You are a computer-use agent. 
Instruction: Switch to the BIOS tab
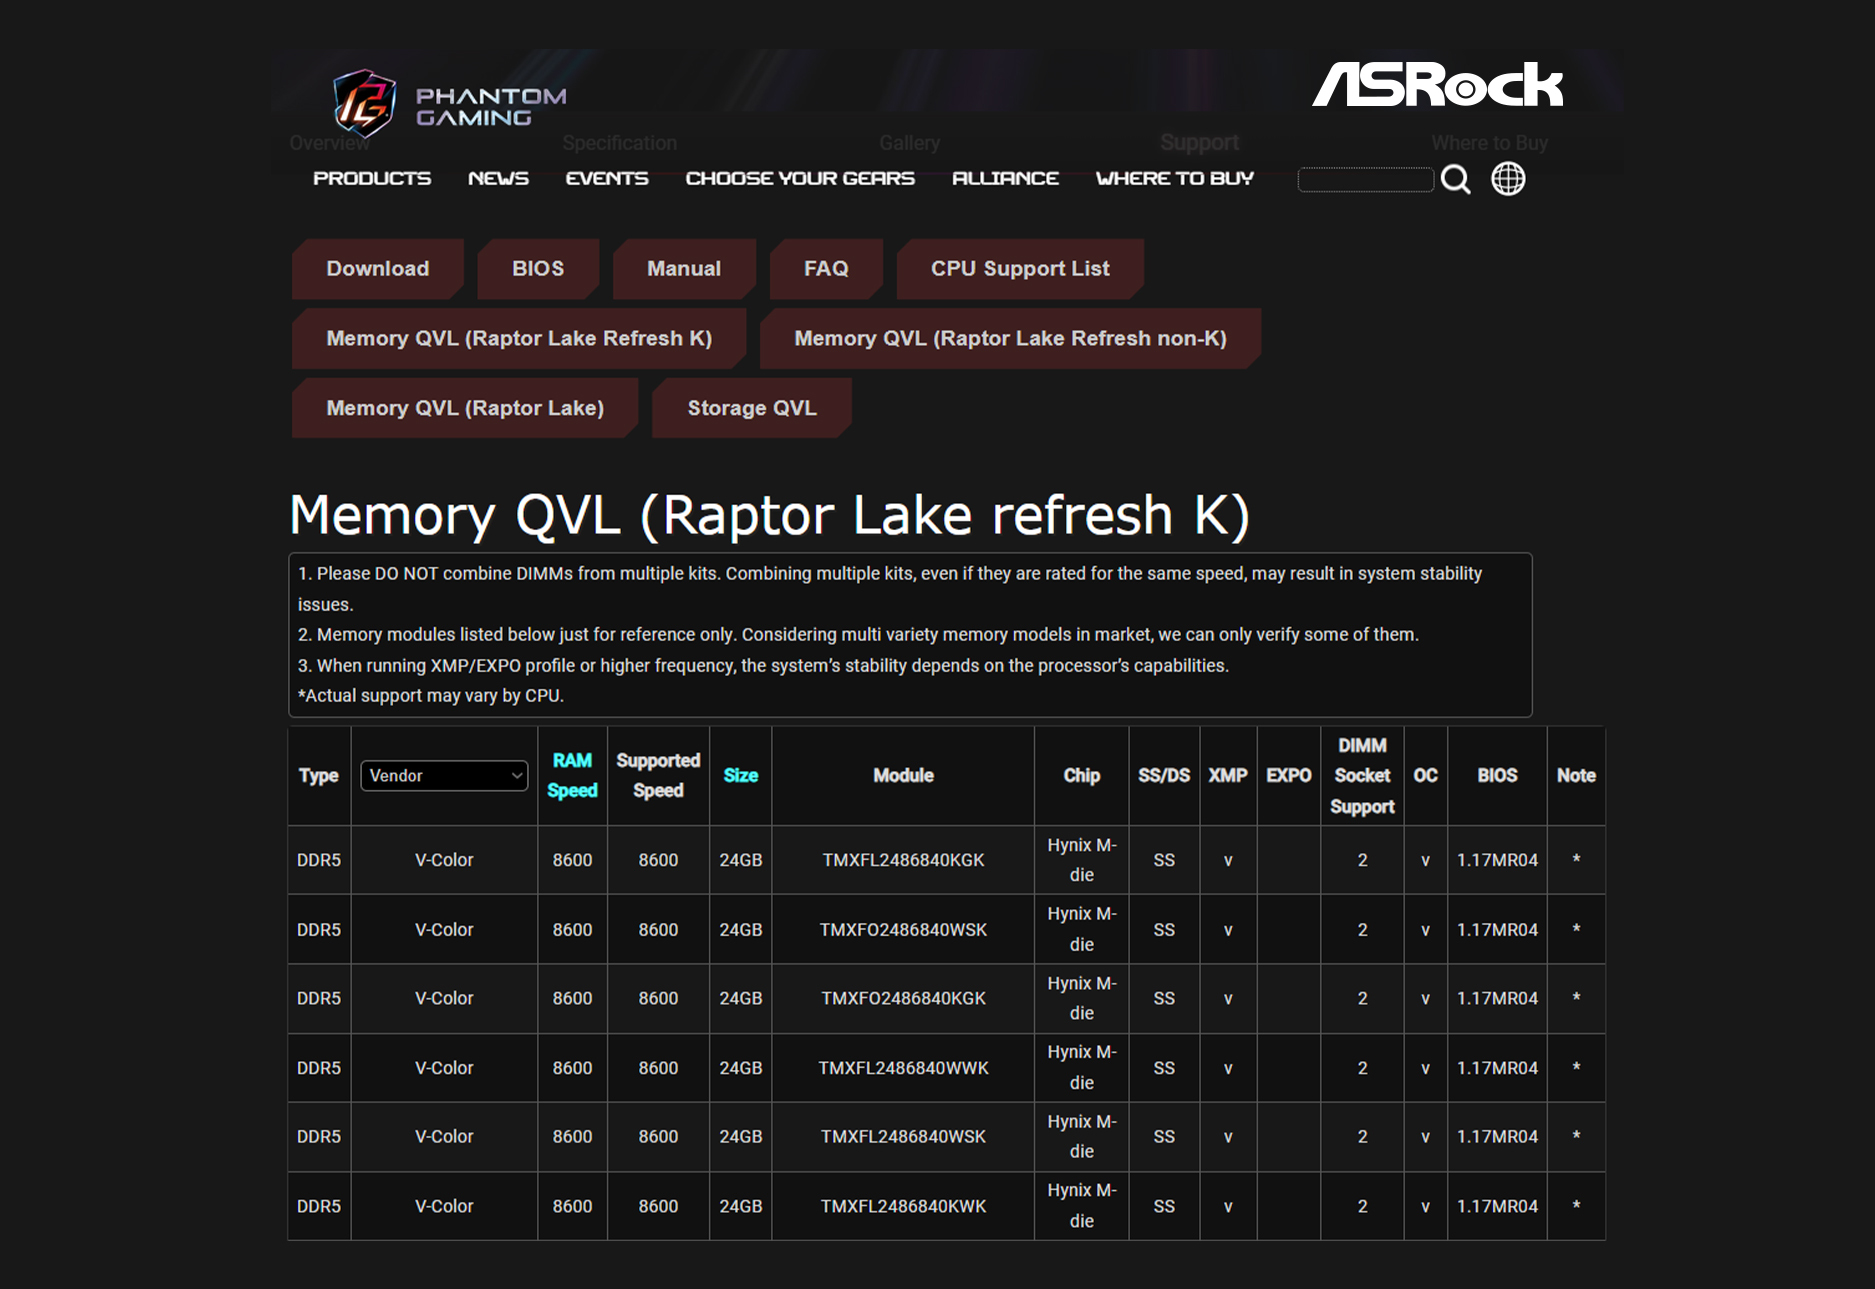pos(538,269)
